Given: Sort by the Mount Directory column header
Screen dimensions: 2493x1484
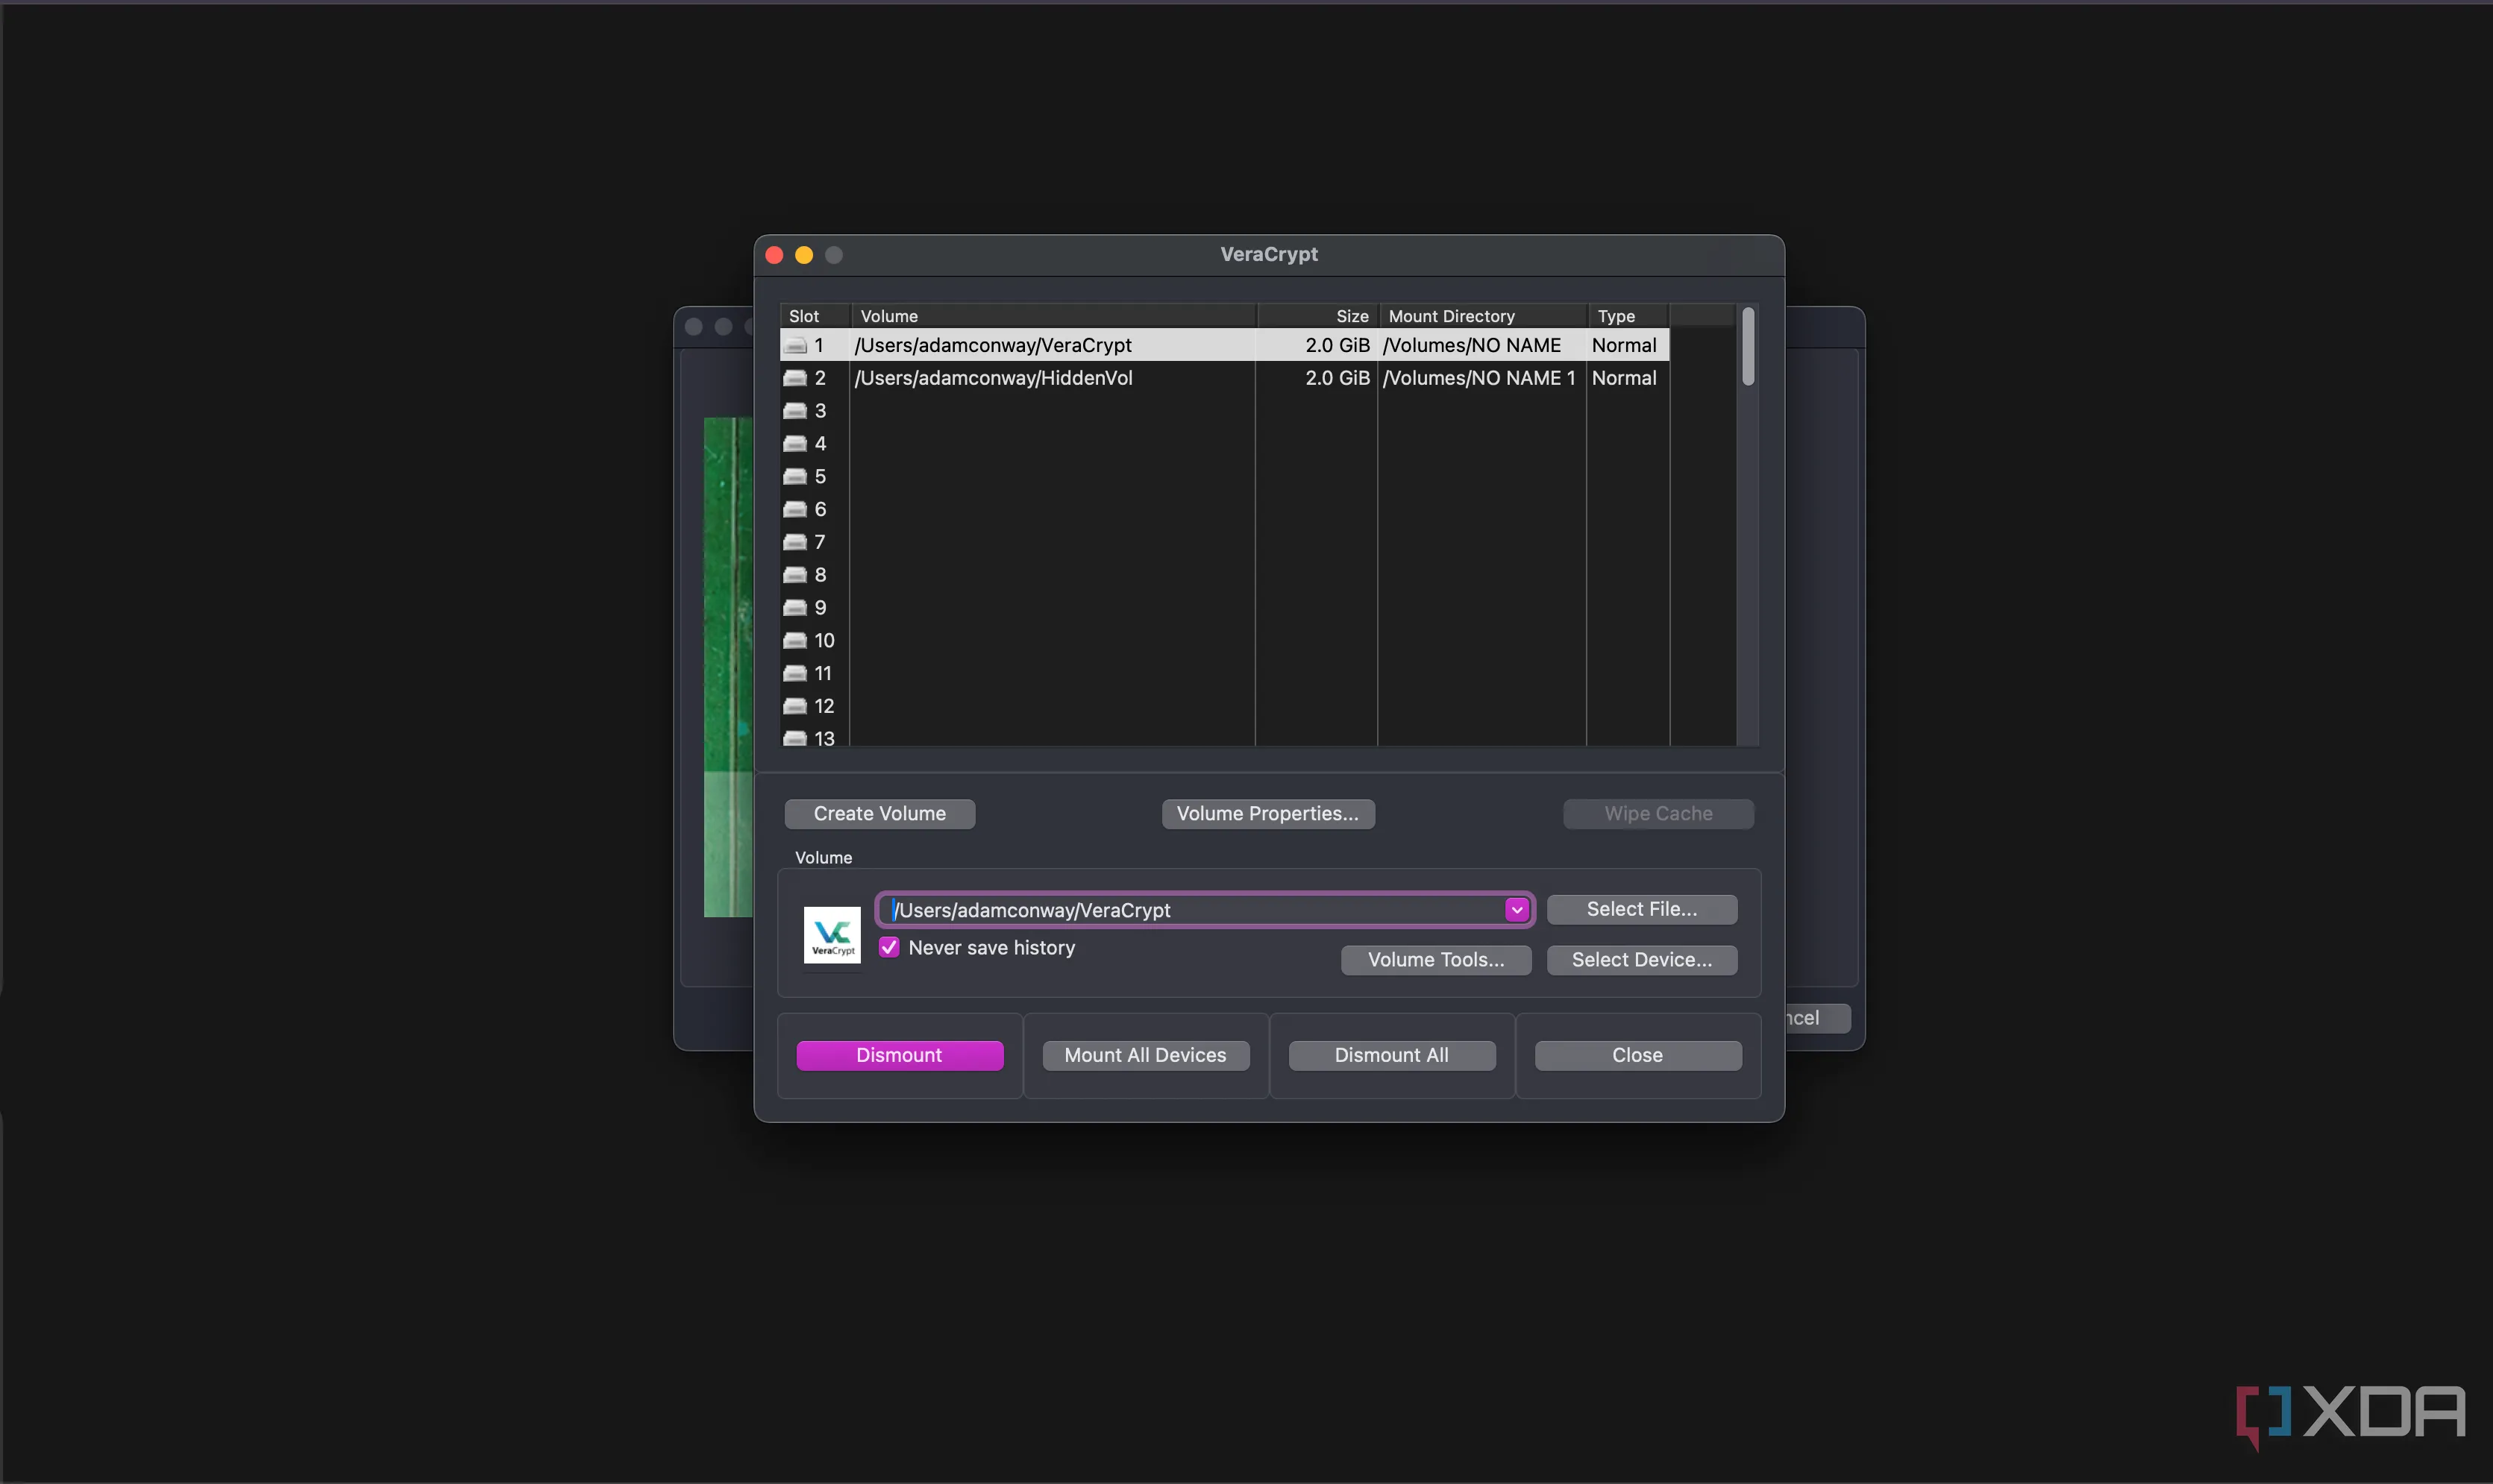Looking at the screenshot, I should 1483,316.
